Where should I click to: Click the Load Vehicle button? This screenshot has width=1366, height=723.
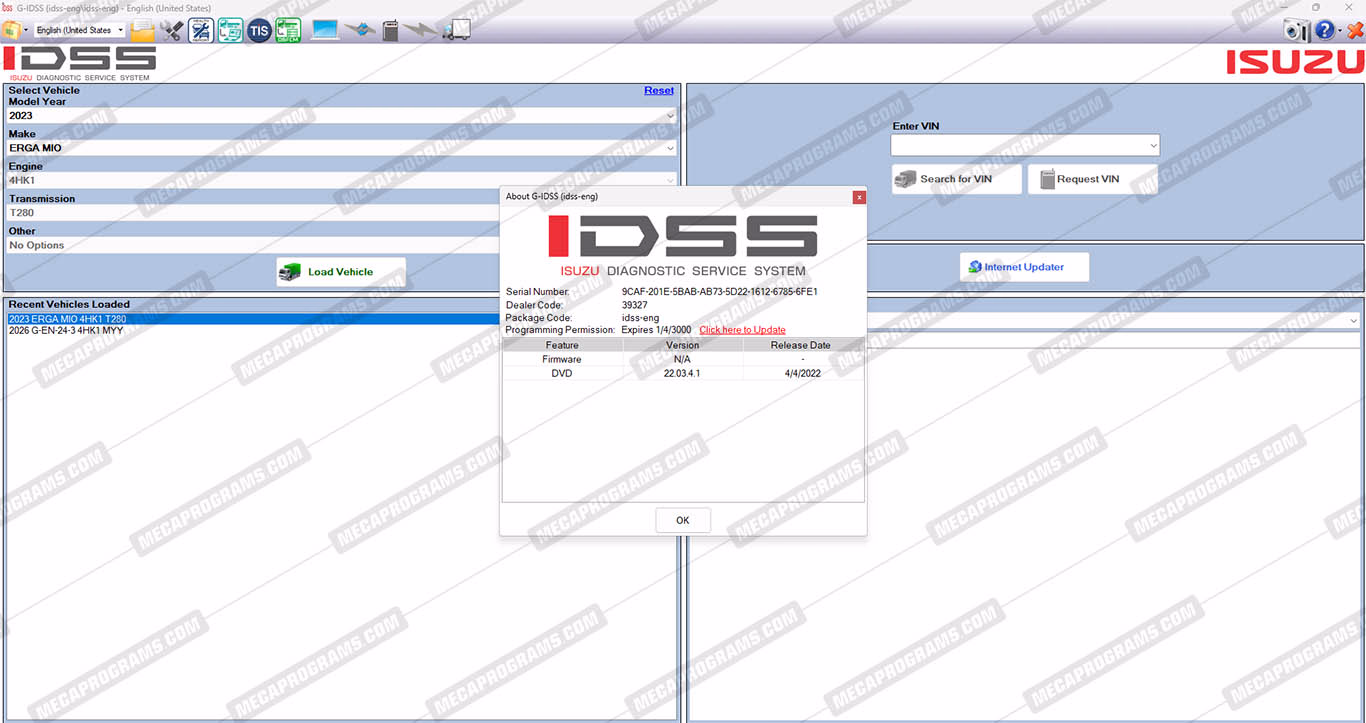341,272
